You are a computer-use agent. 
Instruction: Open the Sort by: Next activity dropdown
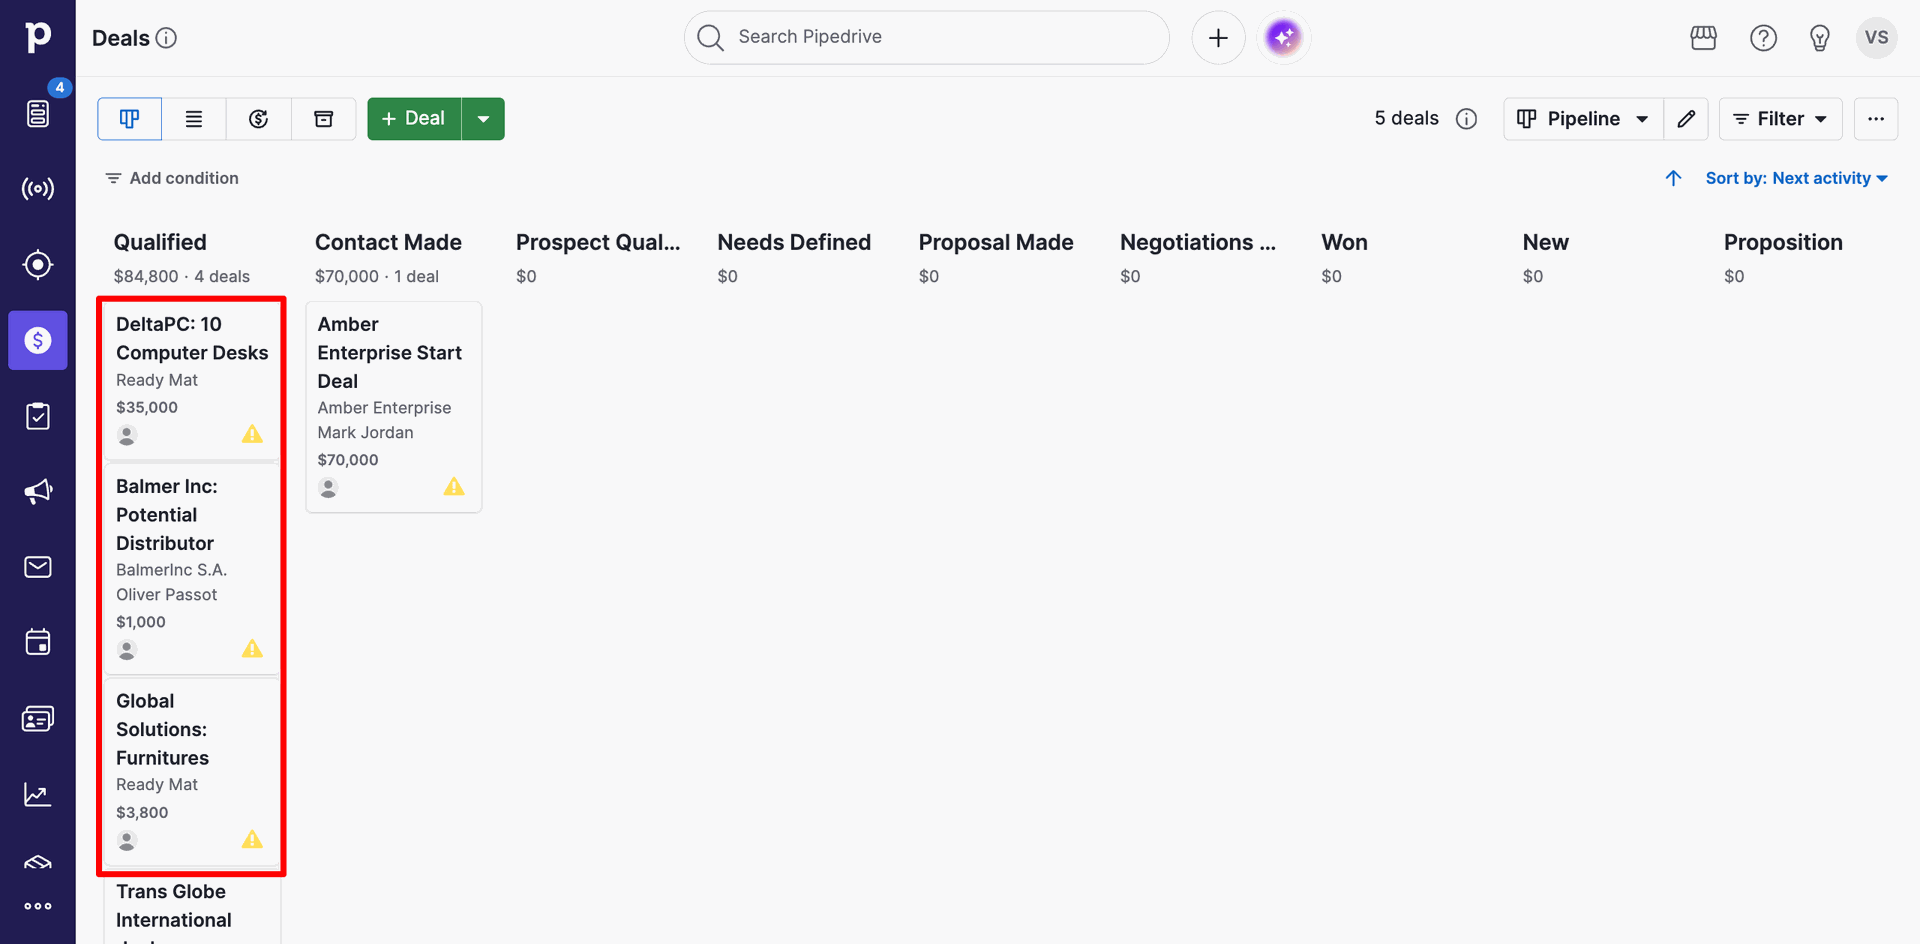pos(1796,178)
